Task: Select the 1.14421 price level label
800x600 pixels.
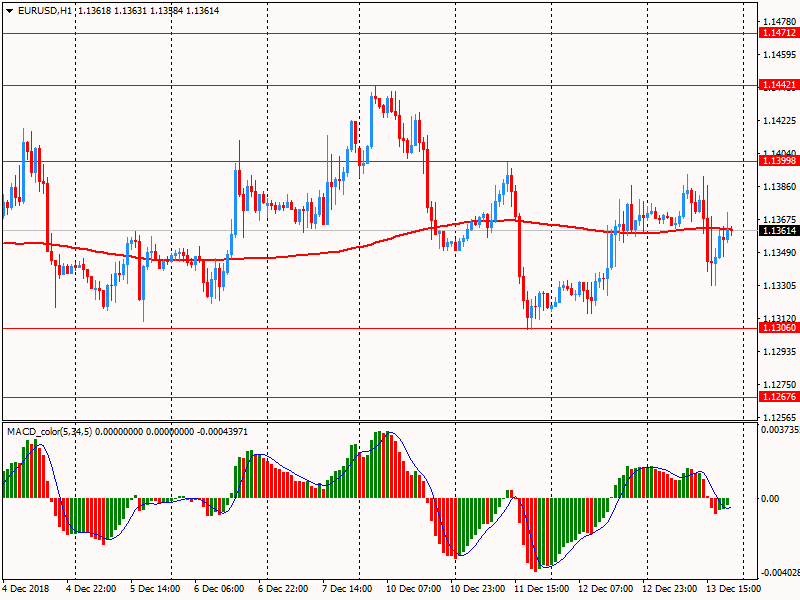Action: coord(778,85)
